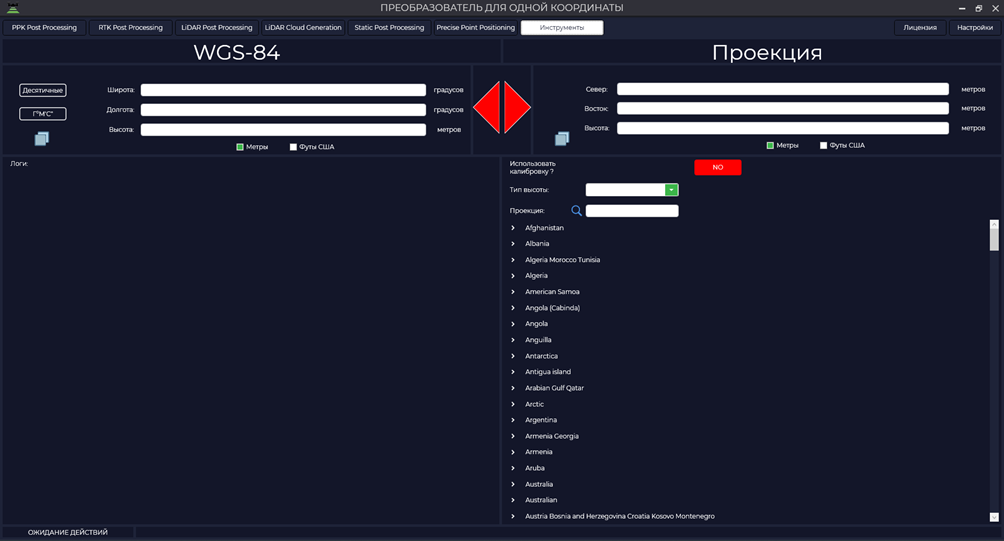Open the Тип высоты dropdown
The width and height of the screenshot is (1004, 541).
[x=671, y=190]
